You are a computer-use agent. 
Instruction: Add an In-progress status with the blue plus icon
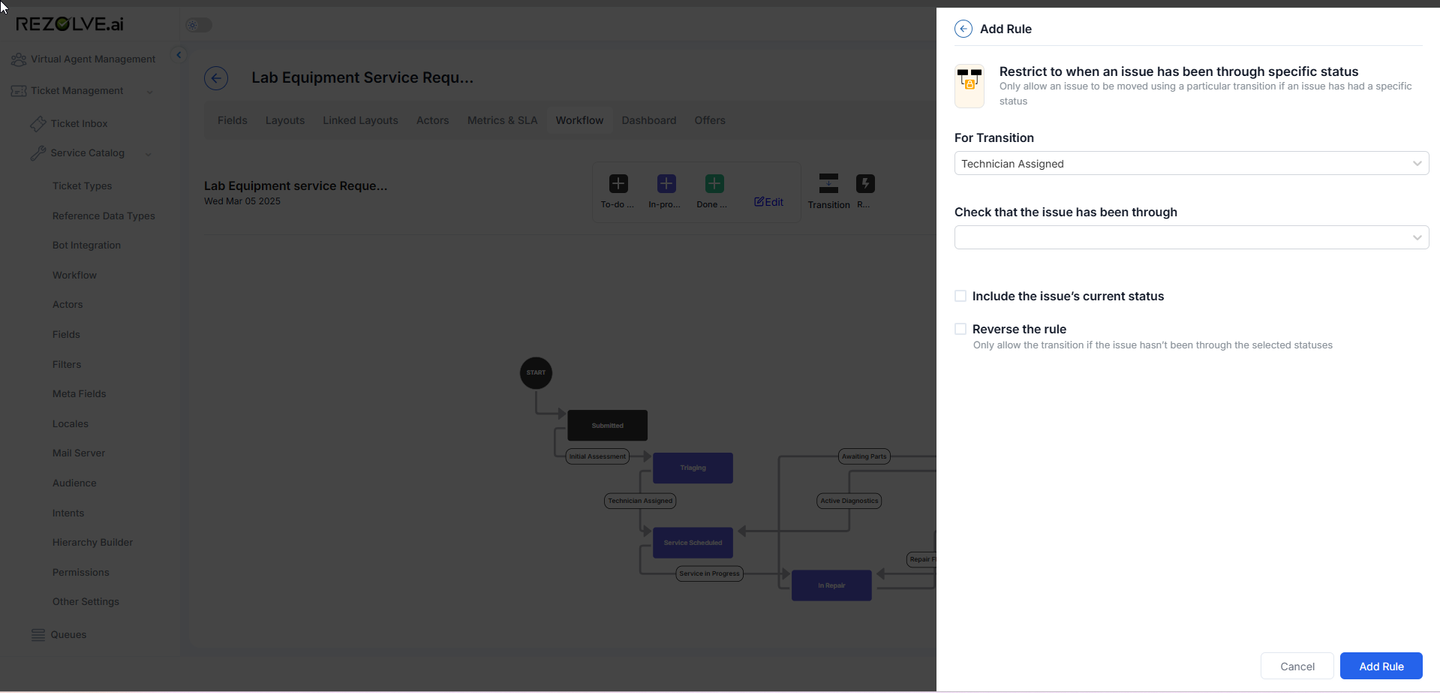point(666,184)
